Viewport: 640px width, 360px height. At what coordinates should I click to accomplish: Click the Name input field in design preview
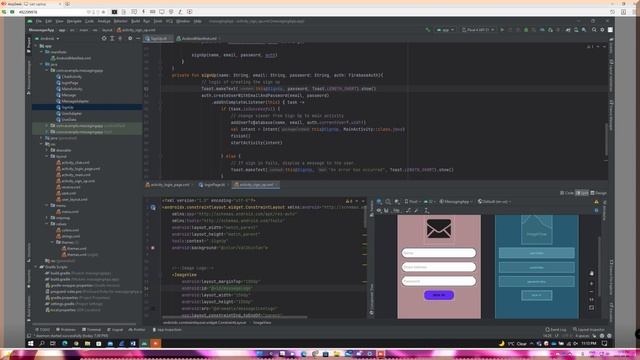tap(439, 253)
